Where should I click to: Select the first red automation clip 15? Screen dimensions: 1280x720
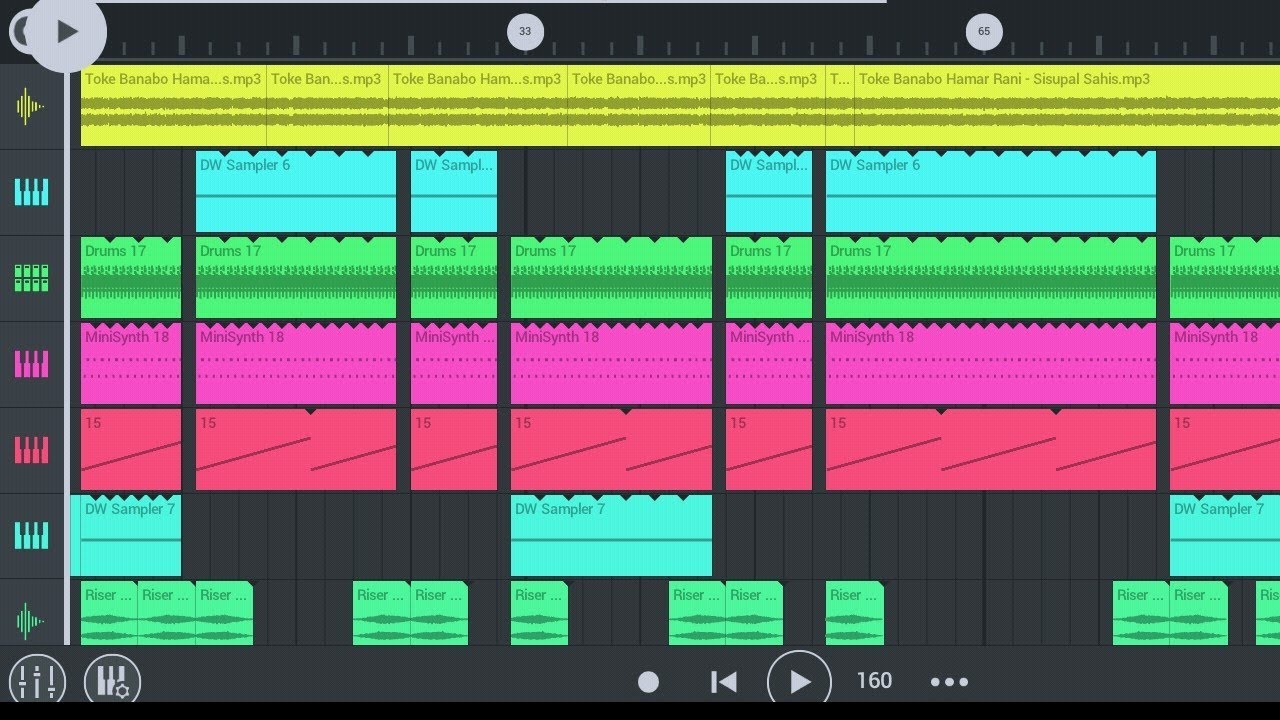click(131, 450)
